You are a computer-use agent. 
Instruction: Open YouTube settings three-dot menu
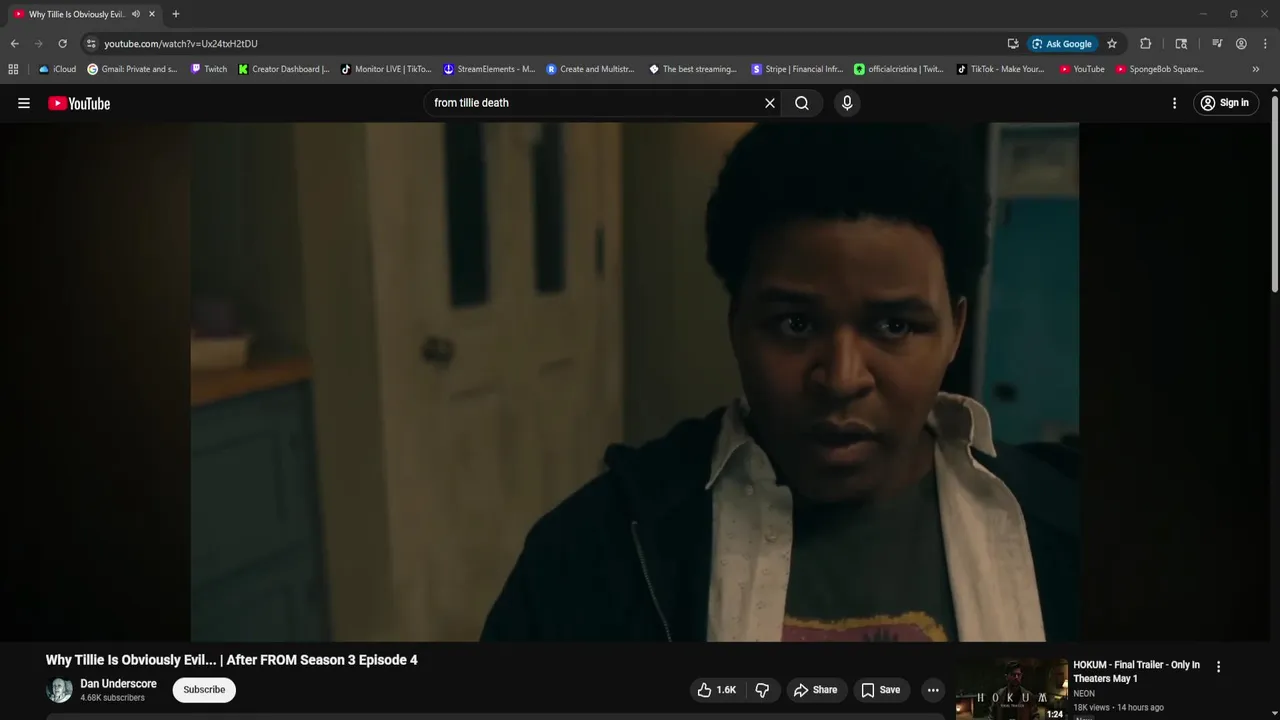click(1174, 103)
